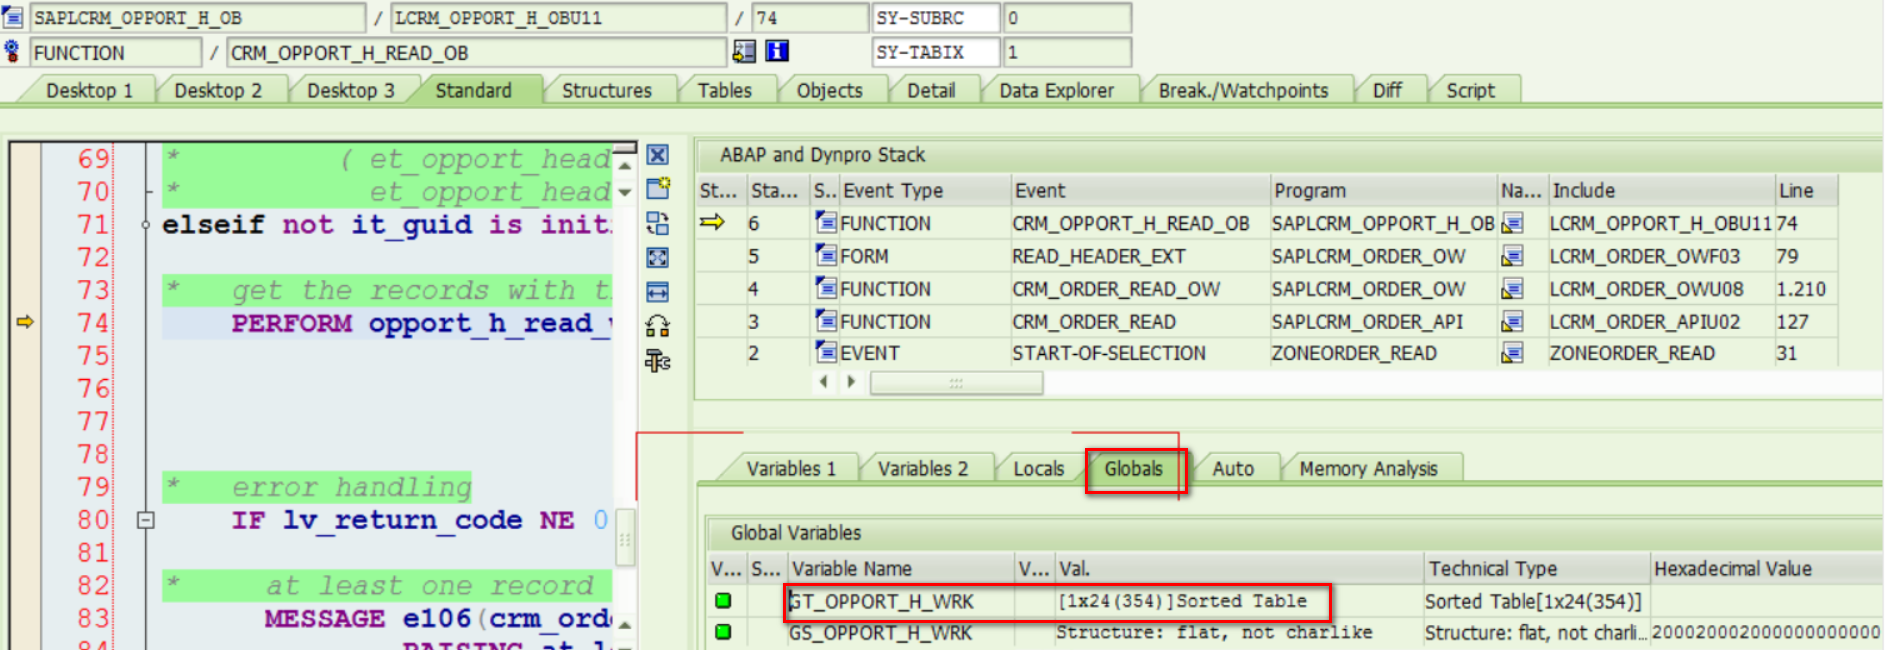Click the source icon in the FORM stack row

[826, 255]
